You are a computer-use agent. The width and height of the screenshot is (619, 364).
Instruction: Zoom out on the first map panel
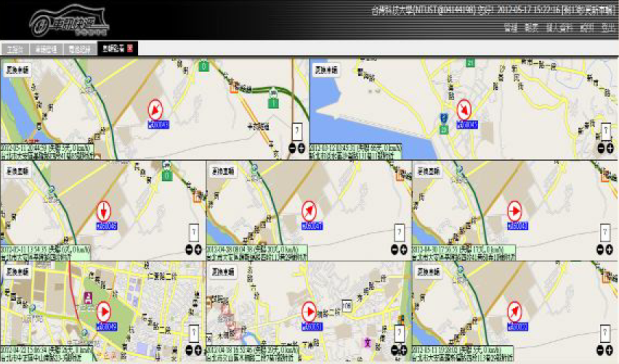pos(292,148)
